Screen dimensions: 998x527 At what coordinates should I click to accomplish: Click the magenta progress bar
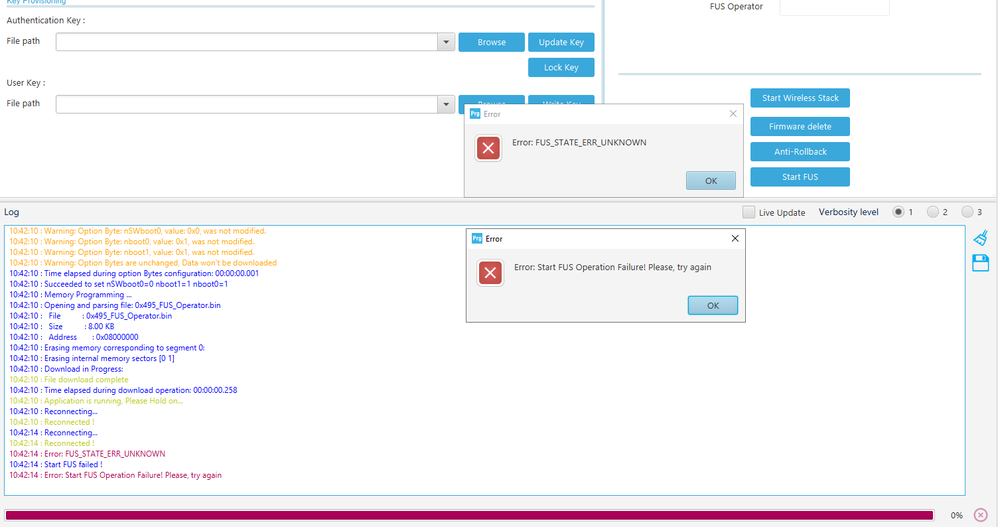click(x=469, y=515)
